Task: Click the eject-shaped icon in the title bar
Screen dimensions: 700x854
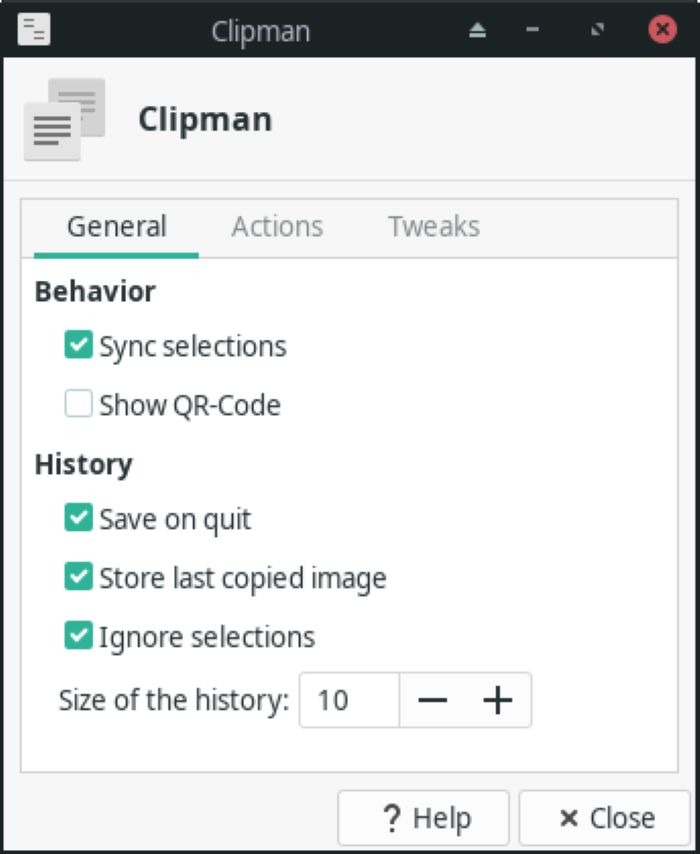Action: coord(477,30)
